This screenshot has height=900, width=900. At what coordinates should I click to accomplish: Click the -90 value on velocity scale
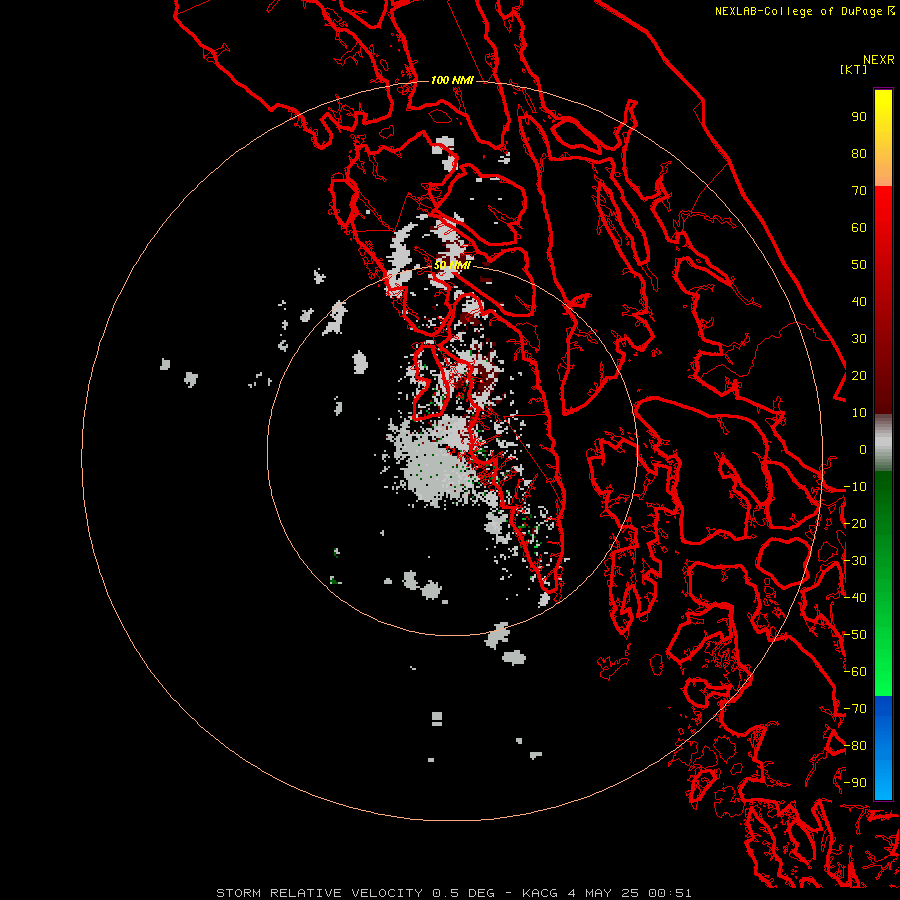855,783
